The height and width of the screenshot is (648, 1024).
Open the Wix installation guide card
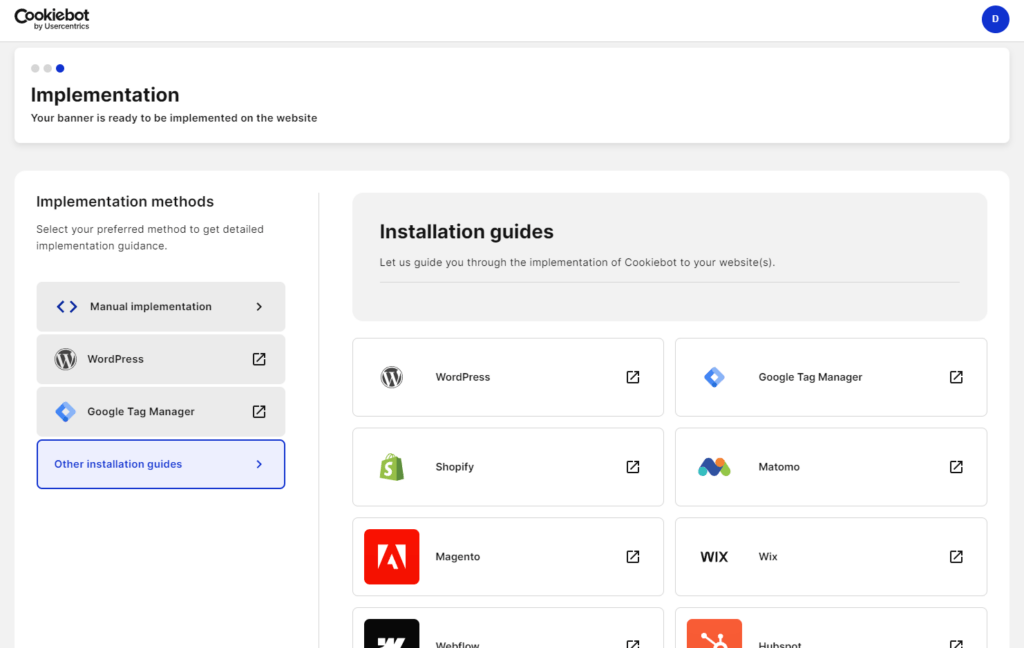(x=831, y=557)
